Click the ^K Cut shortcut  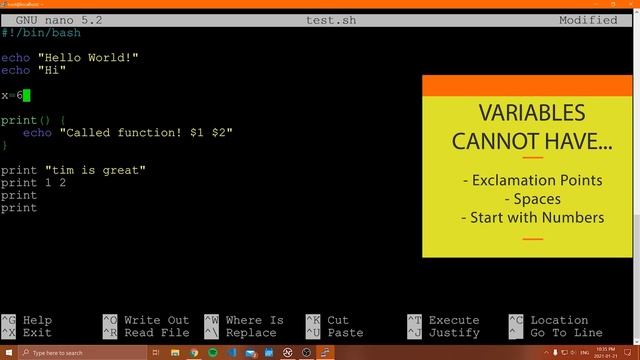pos(327,320)
